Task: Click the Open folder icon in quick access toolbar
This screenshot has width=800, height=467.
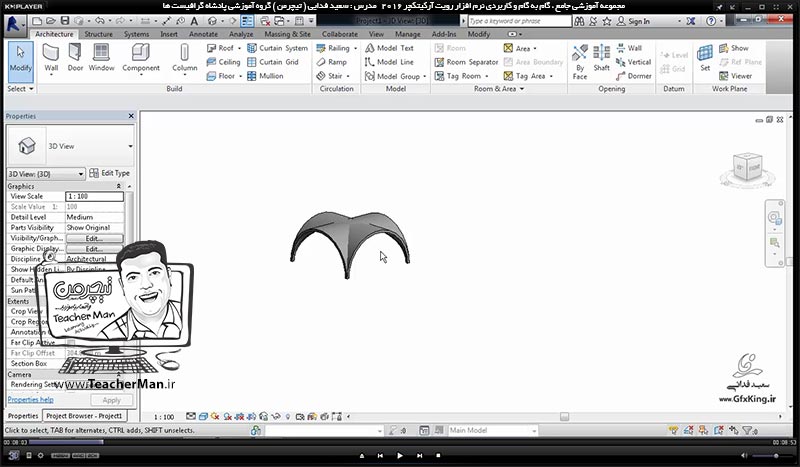Action: 51,21
